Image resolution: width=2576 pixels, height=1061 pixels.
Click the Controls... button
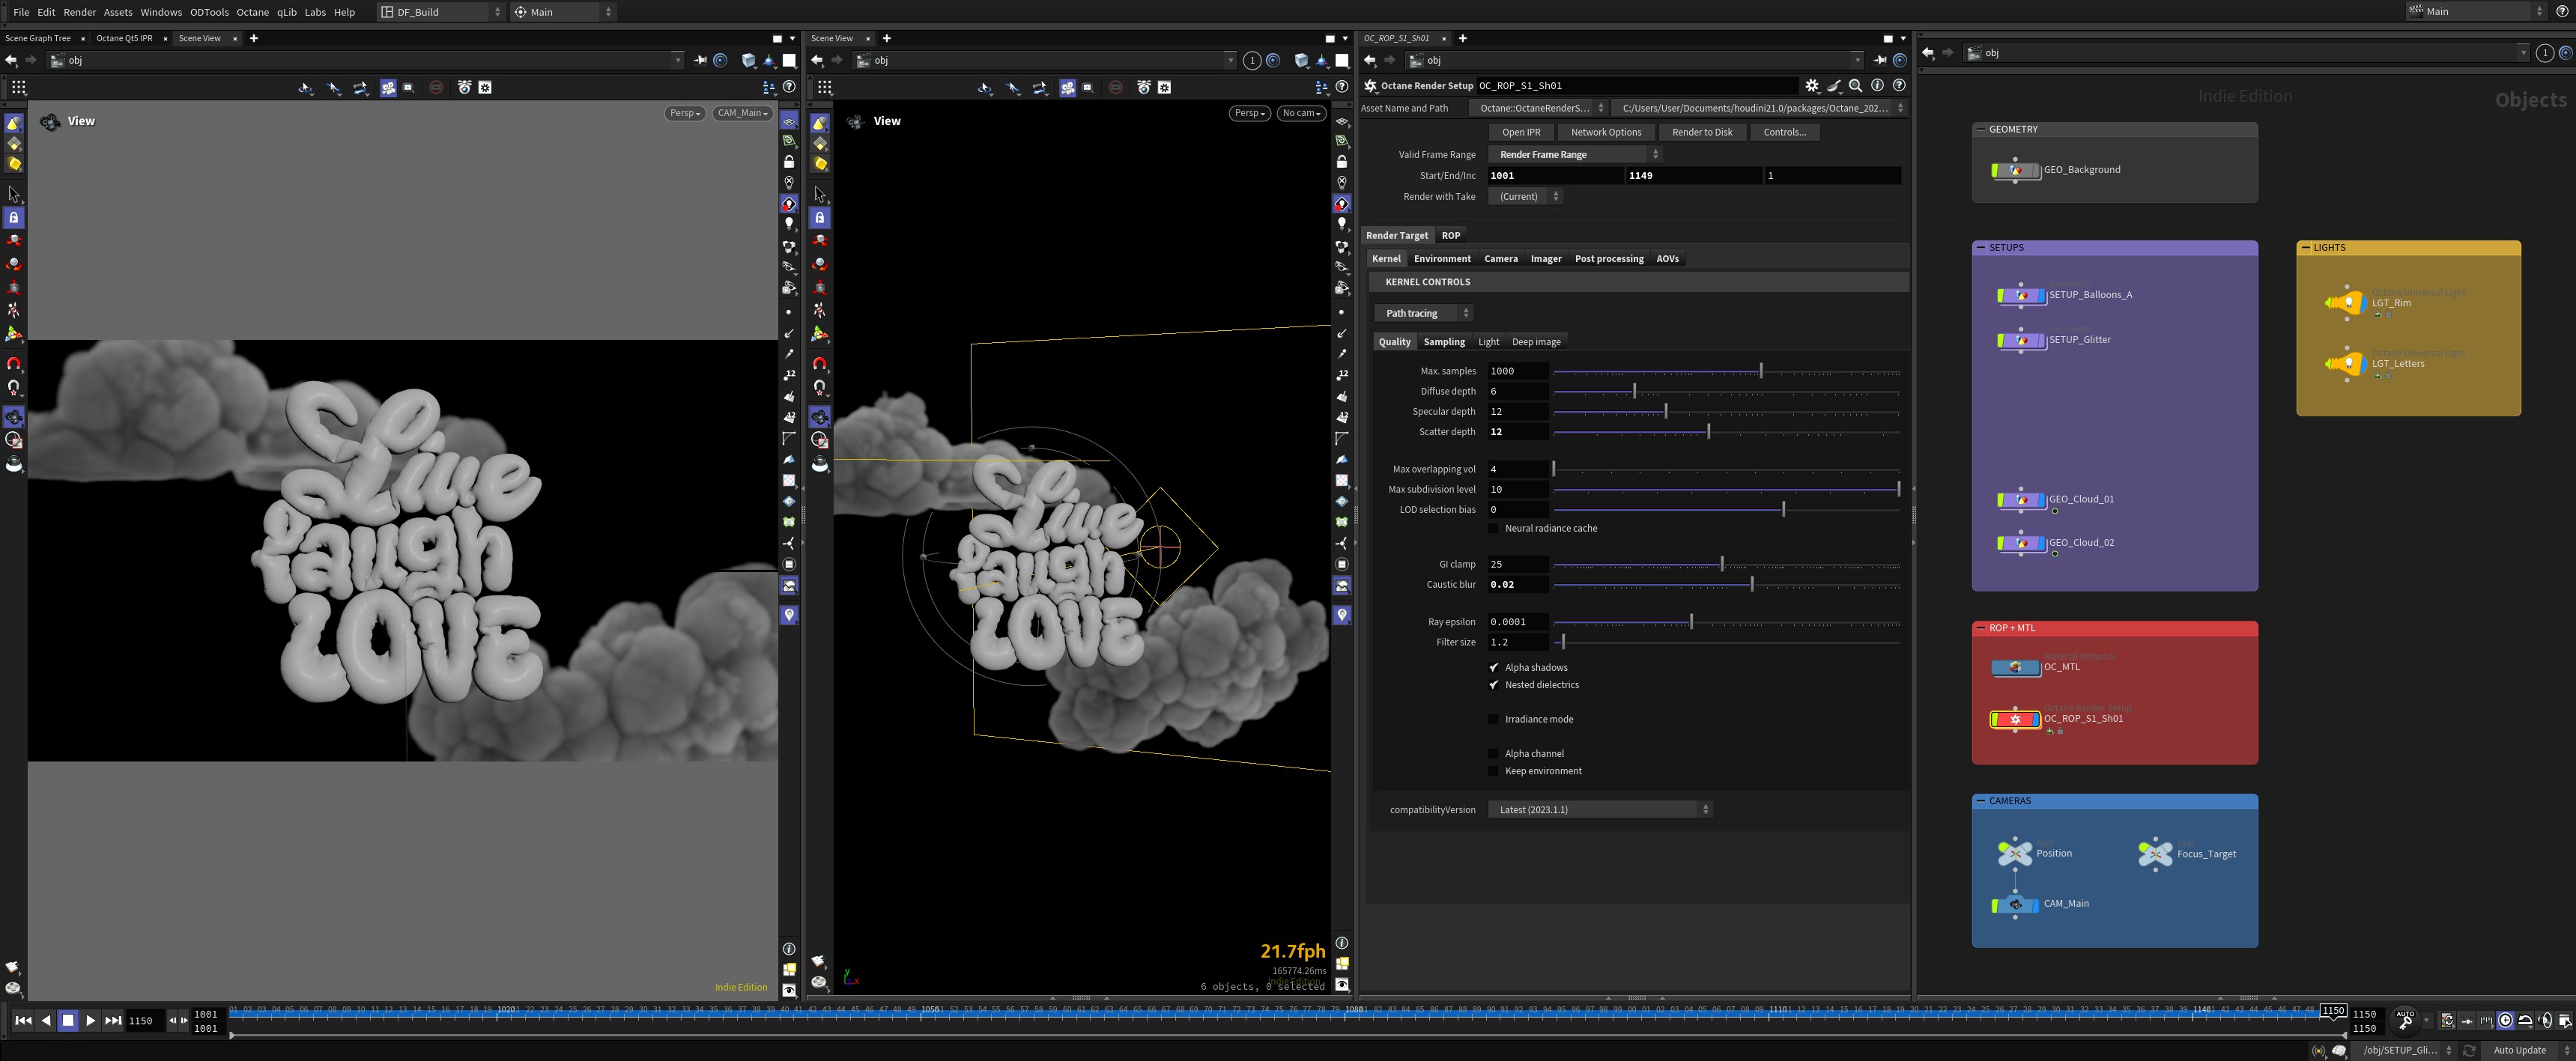pyautogui.click(x=1784, y=132)
